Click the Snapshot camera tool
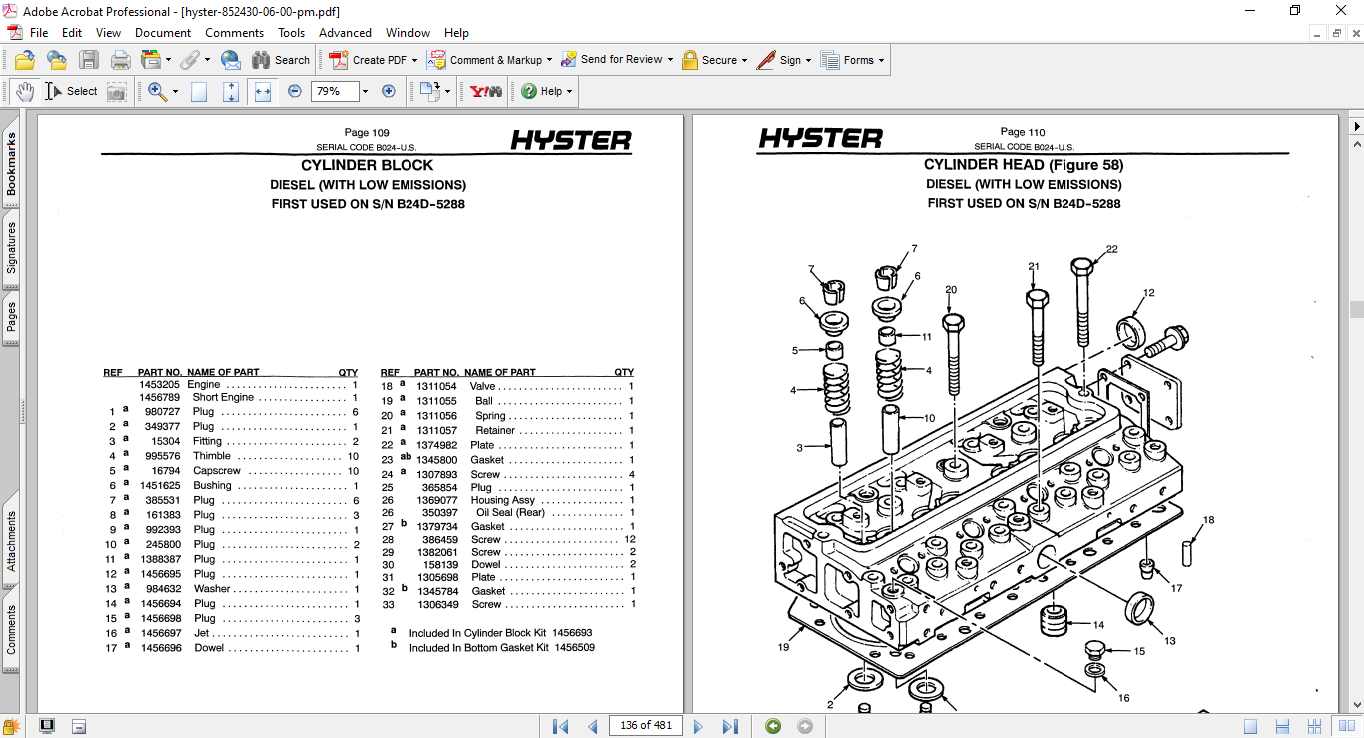This screenshot has width=1364, height=738. pos(117,91)
